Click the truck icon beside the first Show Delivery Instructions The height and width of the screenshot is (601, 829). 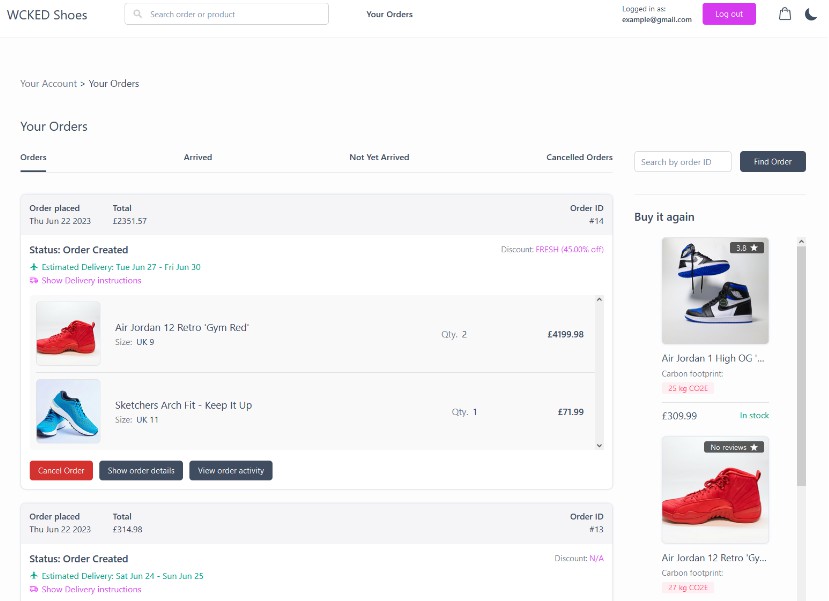pyautogui.click(x=34, y=281)
